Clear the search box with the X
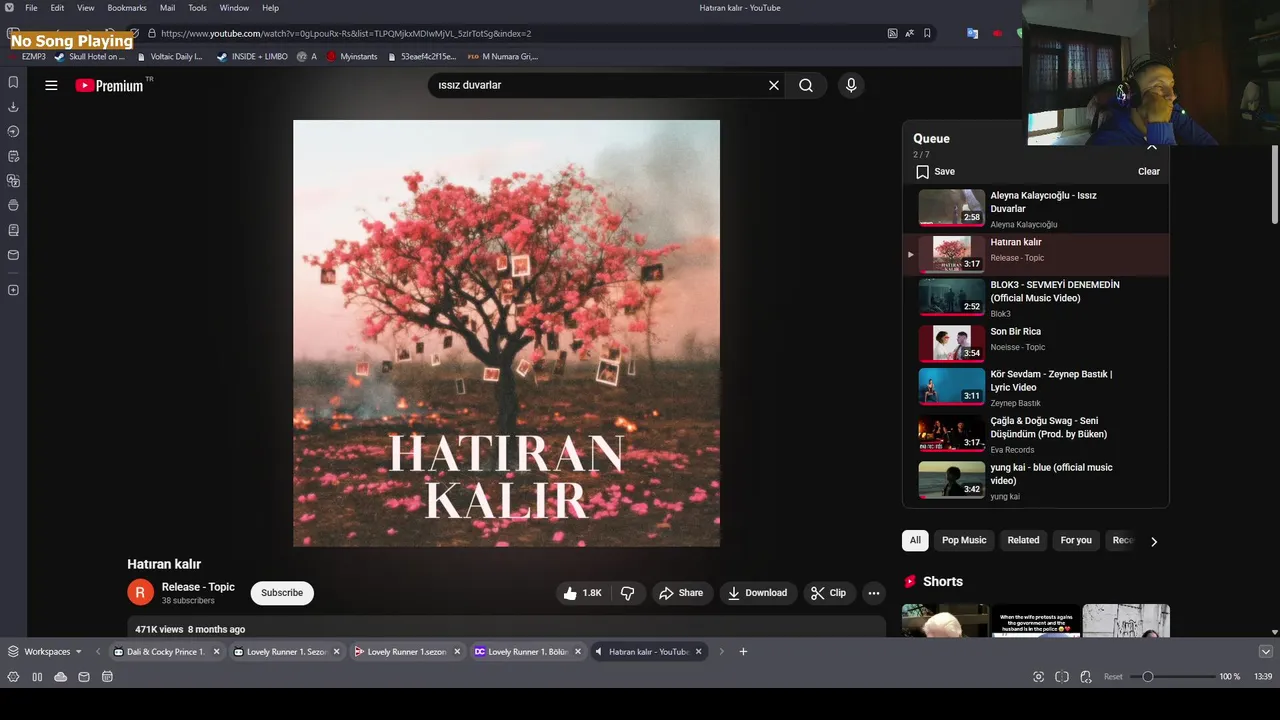 coord(773,86)
